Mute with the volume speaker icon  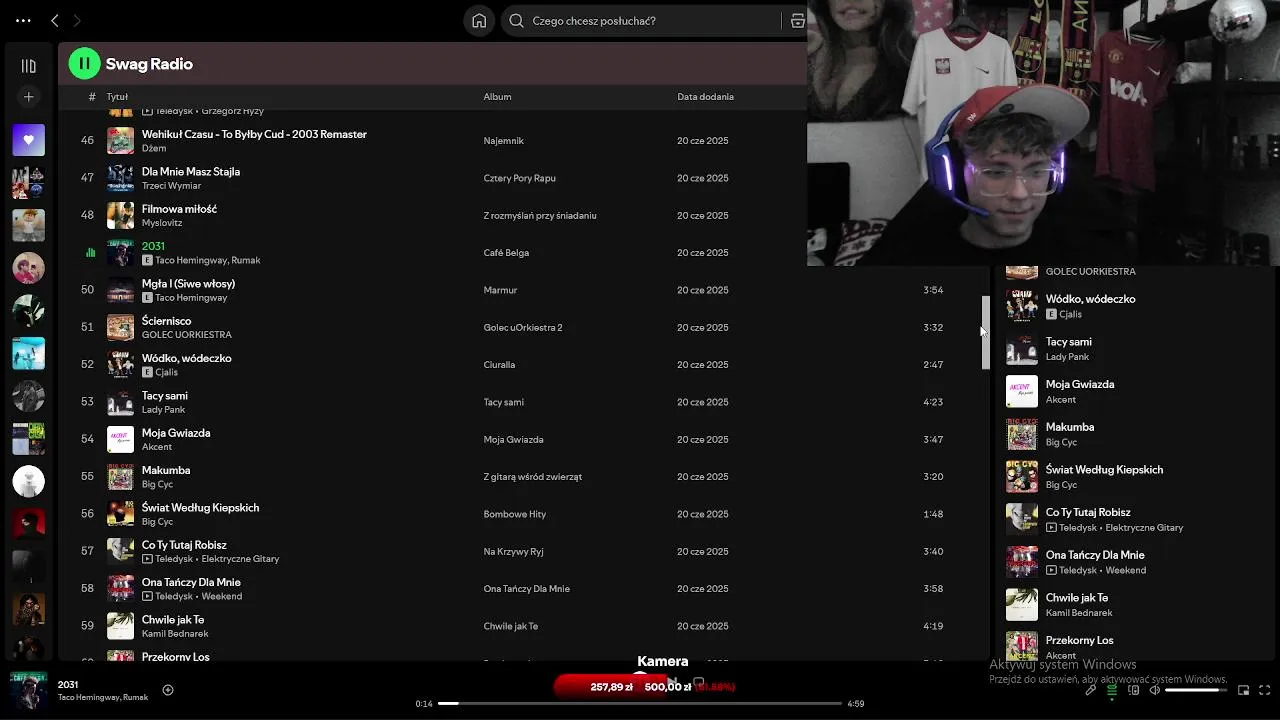(x=1155, y=690)
